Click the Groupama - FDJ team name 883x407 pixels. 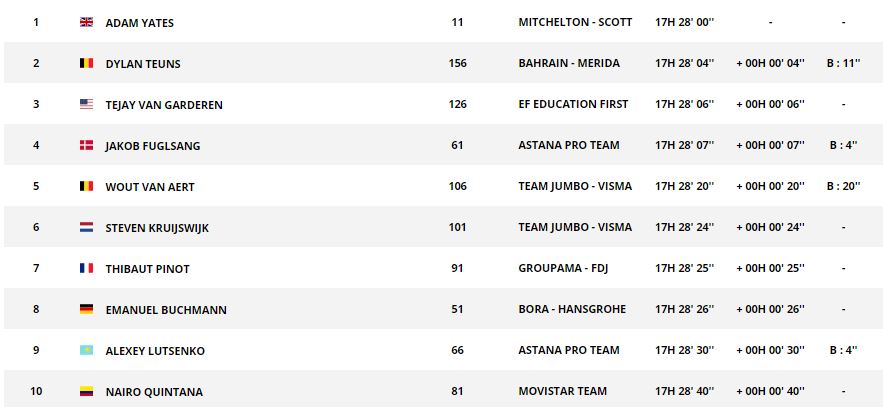tap(563, 269)
